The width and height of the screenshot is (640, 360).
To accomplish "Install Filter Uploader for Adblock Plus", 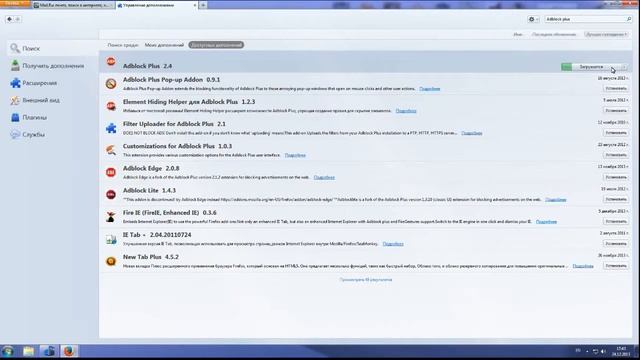I will coord(616,133).
